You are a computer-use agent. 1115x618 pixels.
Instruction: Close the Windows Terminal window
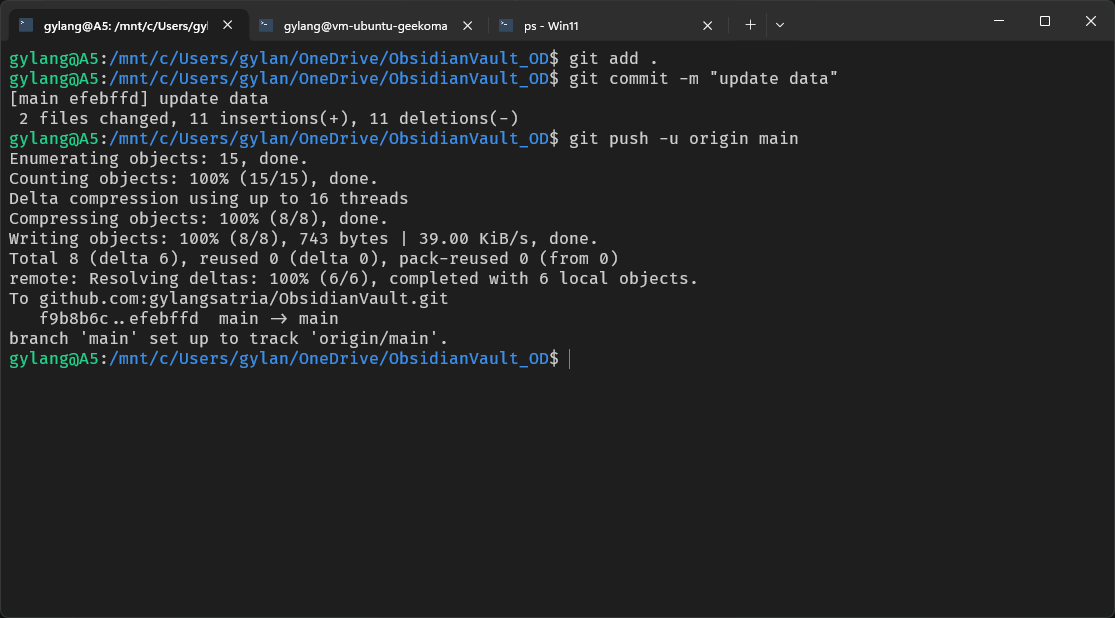coord(1091,21)
